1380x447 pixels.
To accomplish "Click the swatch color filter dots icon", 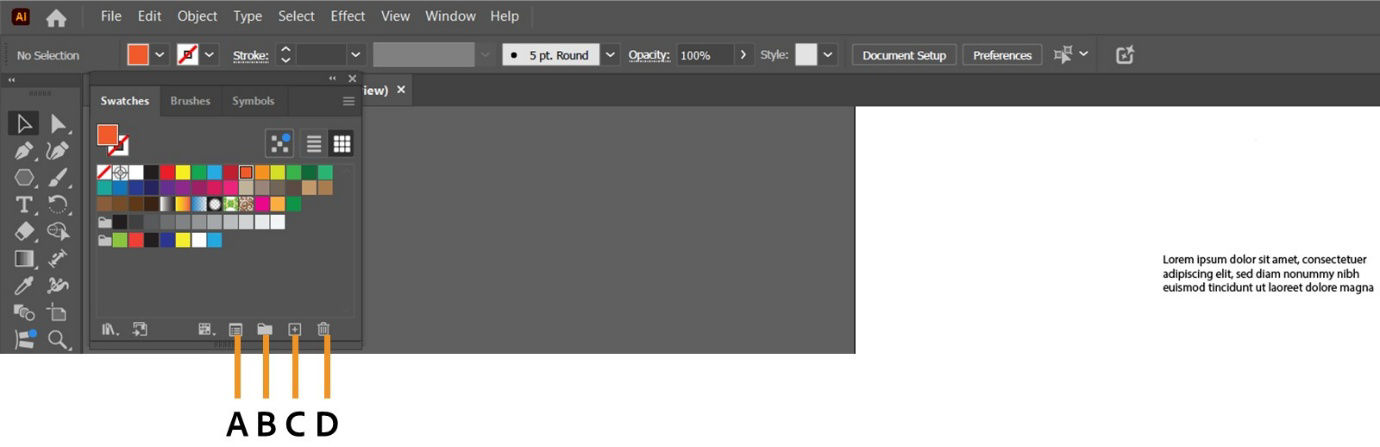I will (x=280, y=144).
